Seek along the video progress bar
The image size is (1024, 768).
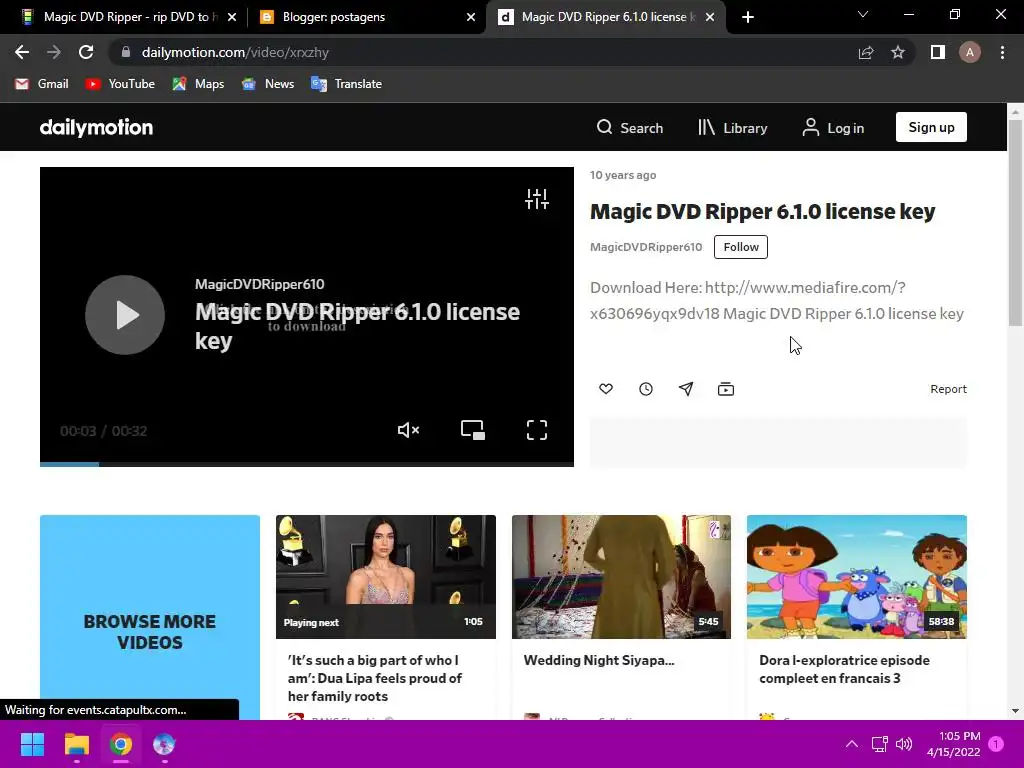307,464
